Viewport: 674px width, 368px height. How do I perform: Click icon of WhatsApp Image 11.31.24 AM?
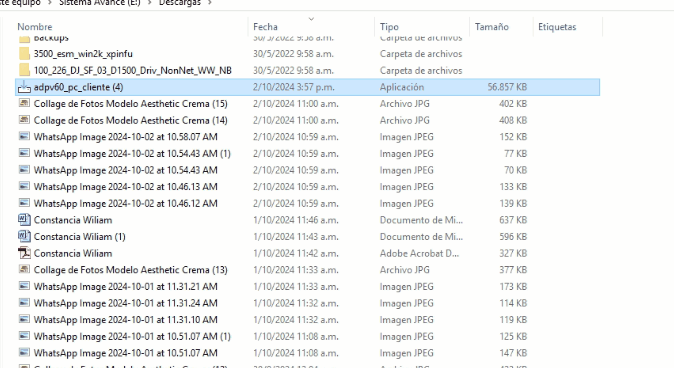25,303
